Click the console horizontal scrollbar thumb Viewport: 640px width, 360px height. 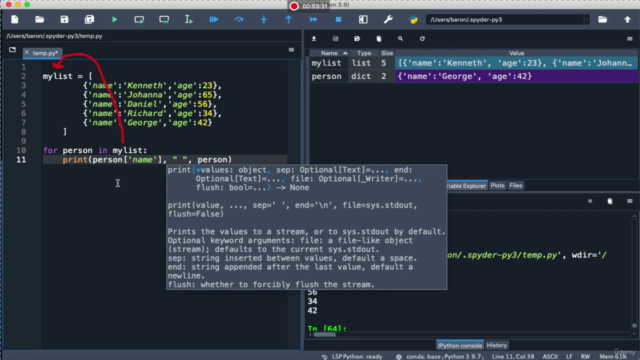pos(324,334)
